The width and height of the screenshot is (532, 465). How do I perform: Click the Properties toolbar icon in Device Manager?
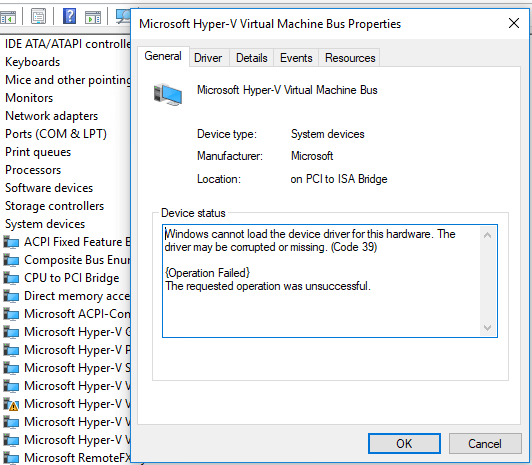pos(38,16)
